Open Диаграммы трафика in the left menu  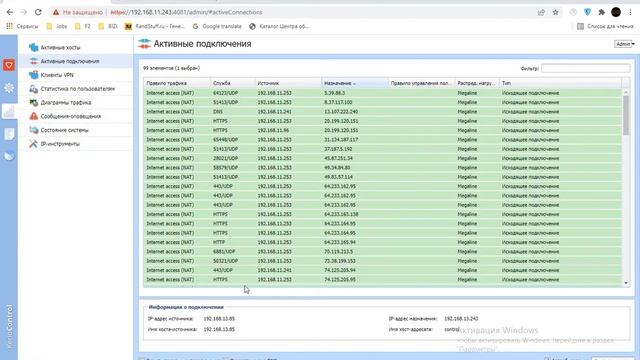66,102
